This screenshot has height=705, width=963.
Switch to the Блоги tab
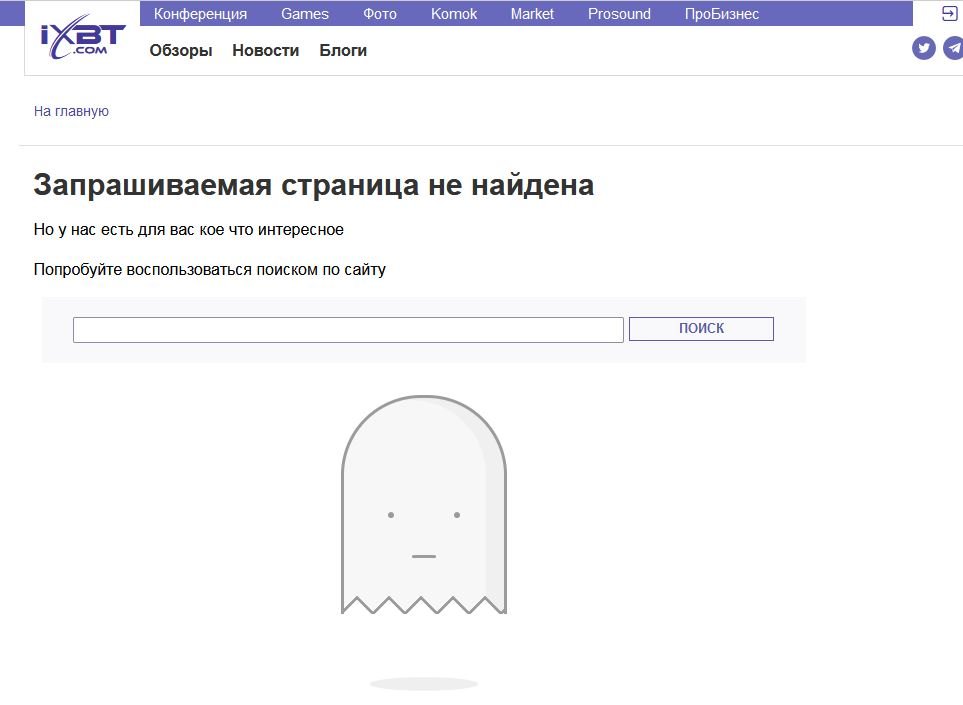coord(343,51)
